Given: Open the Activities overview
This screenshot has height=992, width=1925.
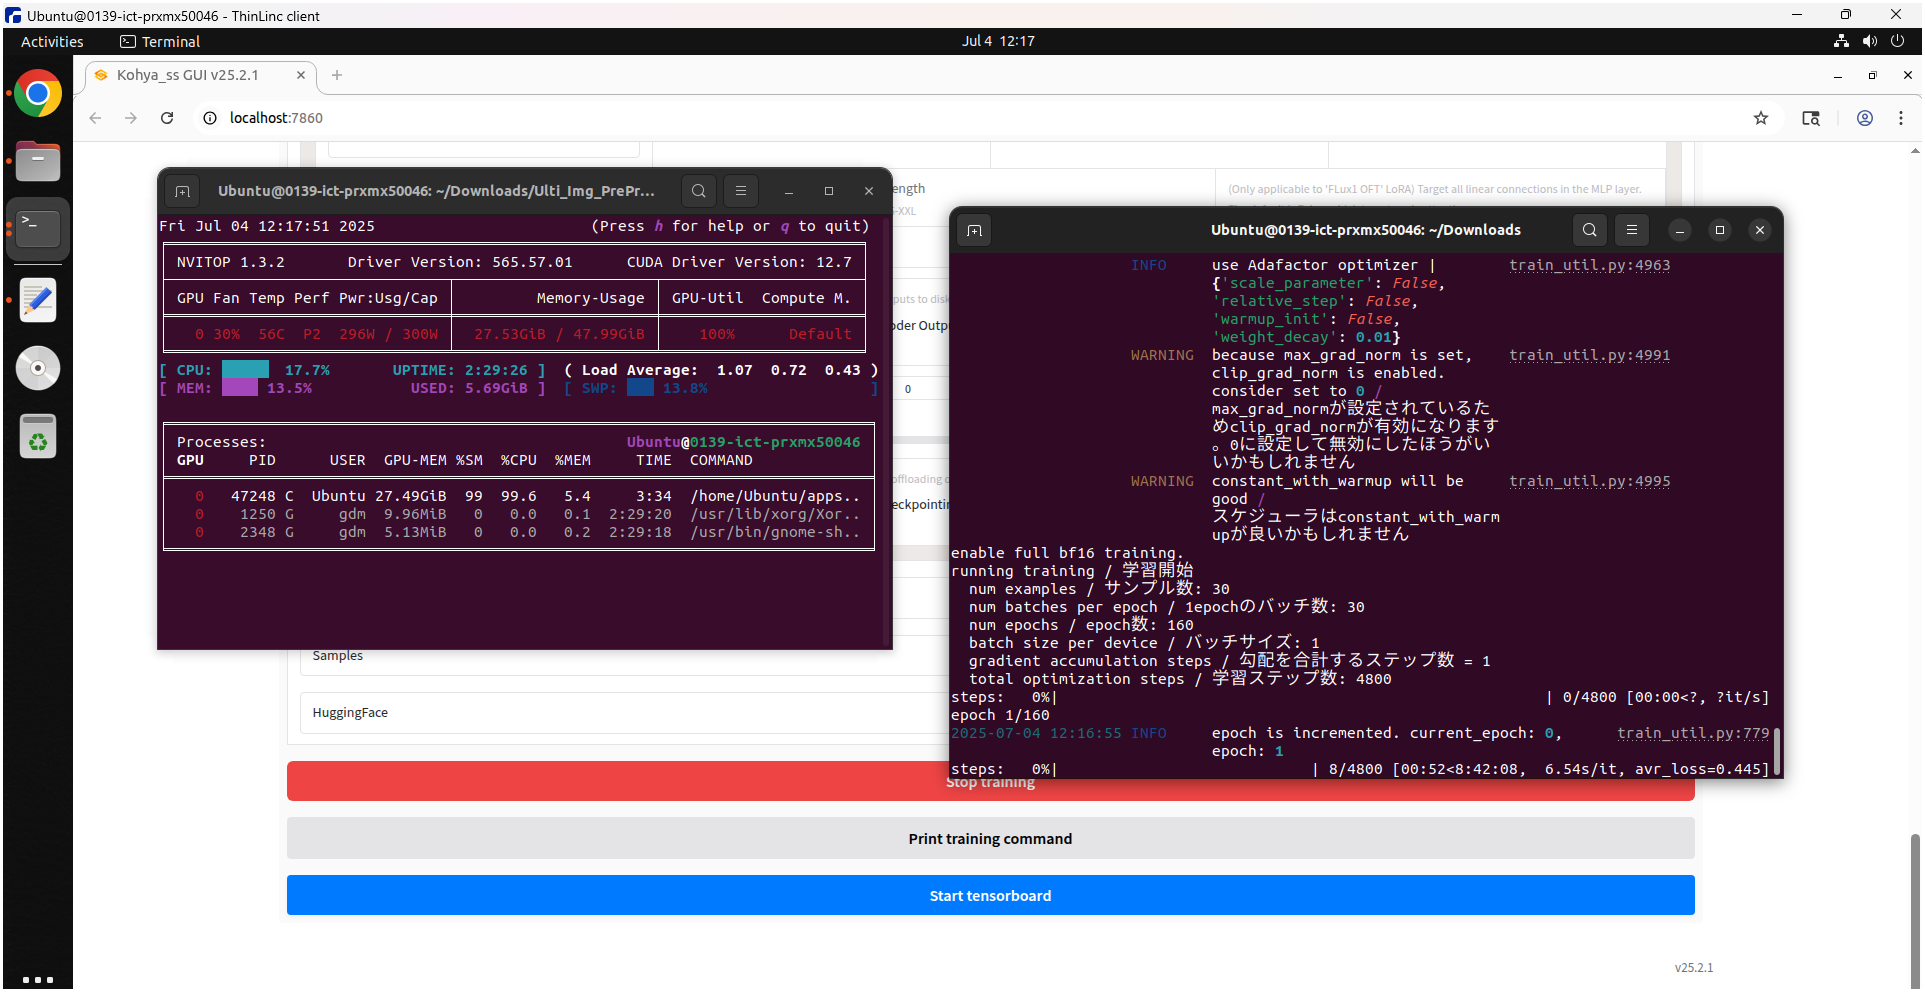Looking at the screenshot, I should point(52,41).
